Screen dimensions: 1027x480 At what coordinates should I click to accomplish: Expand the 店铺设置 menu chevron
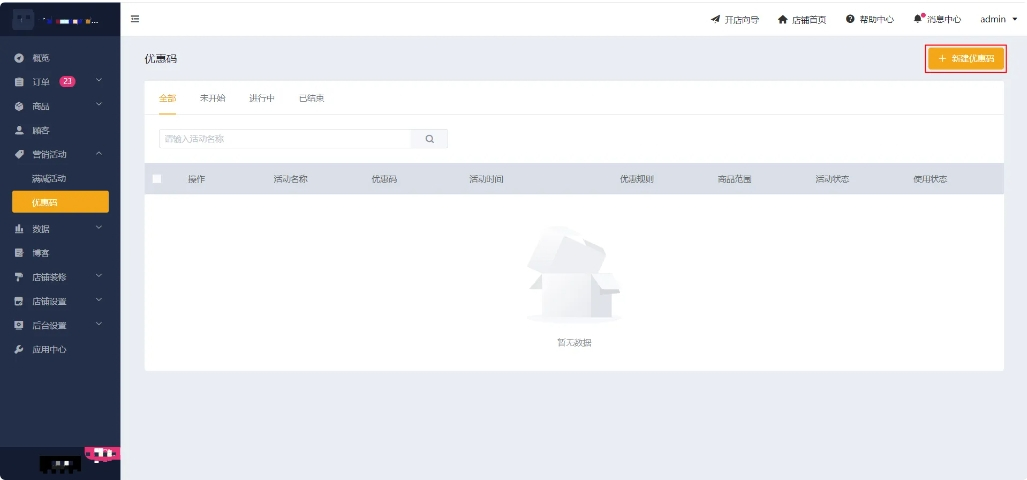coord(99,300)
